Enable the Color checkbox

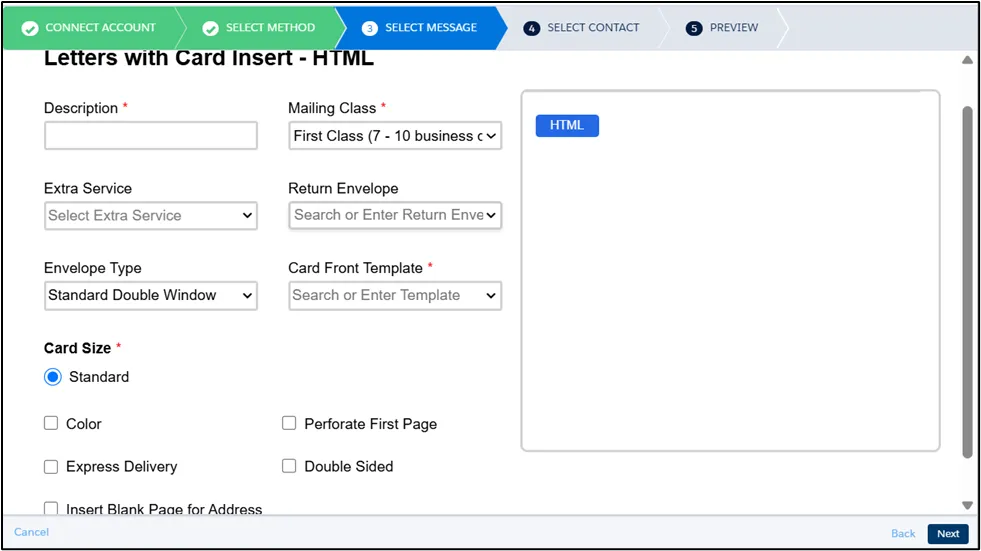click(51, 424)
